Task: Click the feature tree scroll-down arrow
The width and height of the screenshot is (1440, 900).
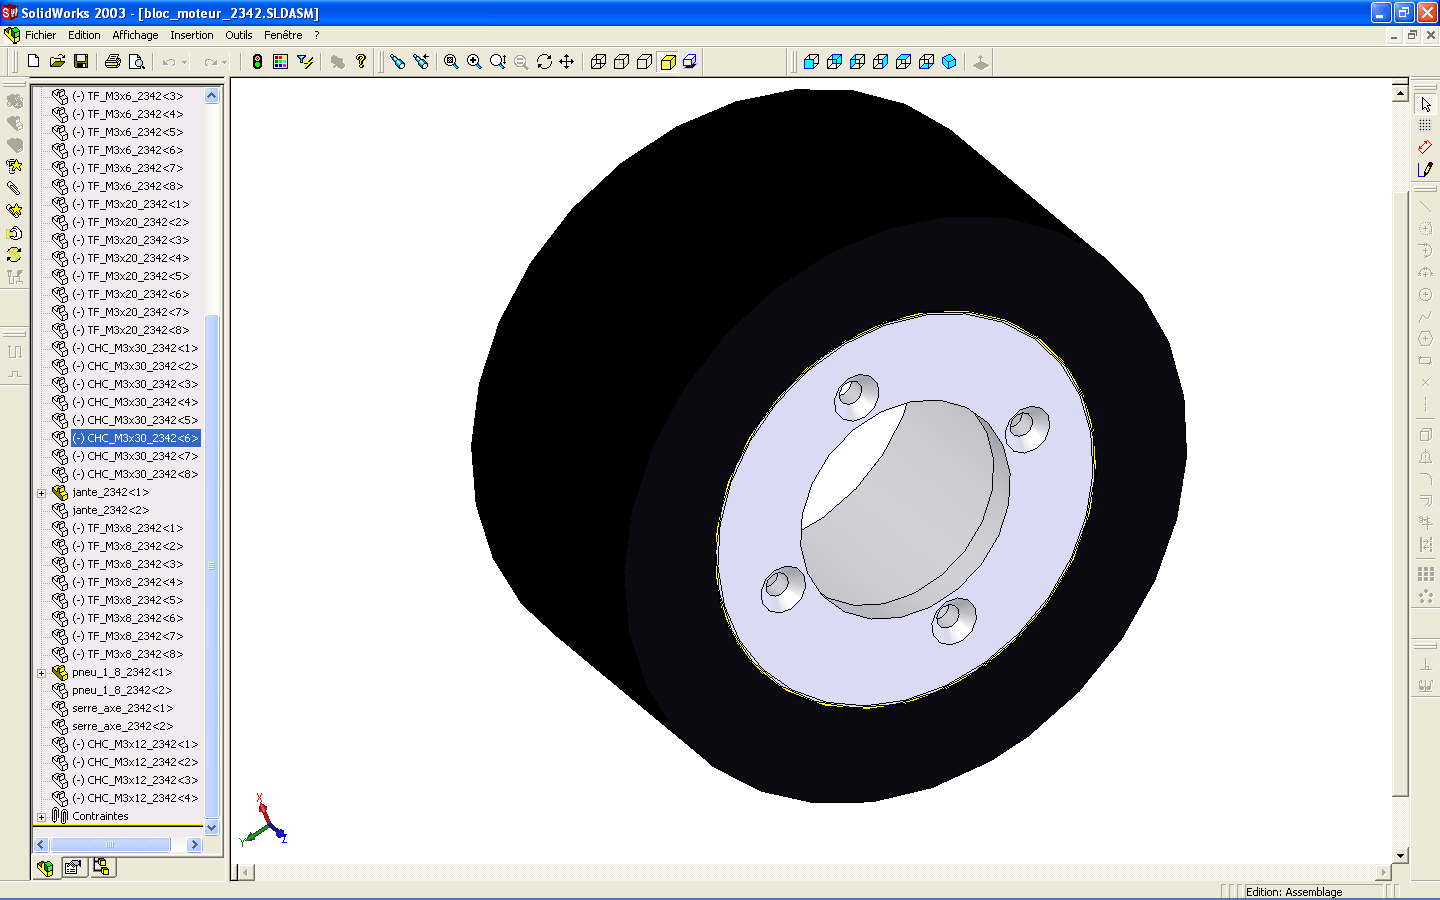Action: coord(211,828)
